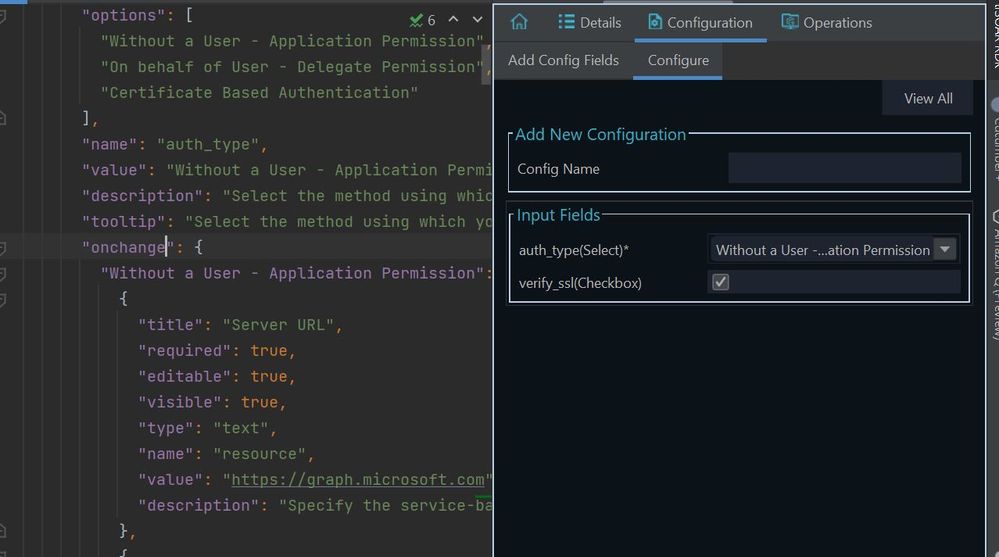Go to next highlighted problem arrow
This screenshot has height=557, width=999.
click(477, 20)
